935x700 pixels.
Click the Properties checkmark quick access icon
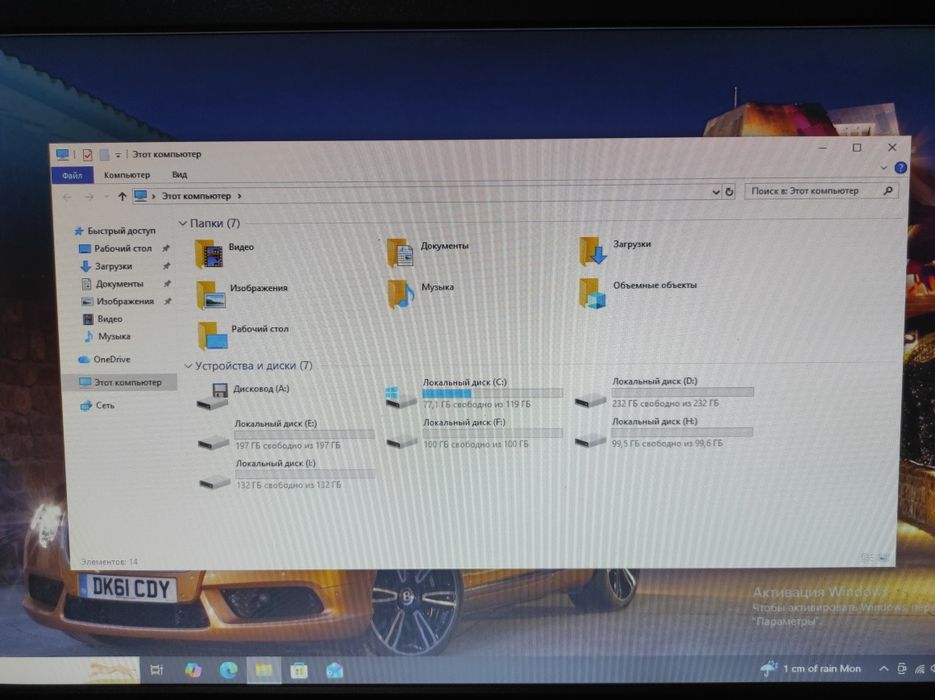[x=88, y=155]
